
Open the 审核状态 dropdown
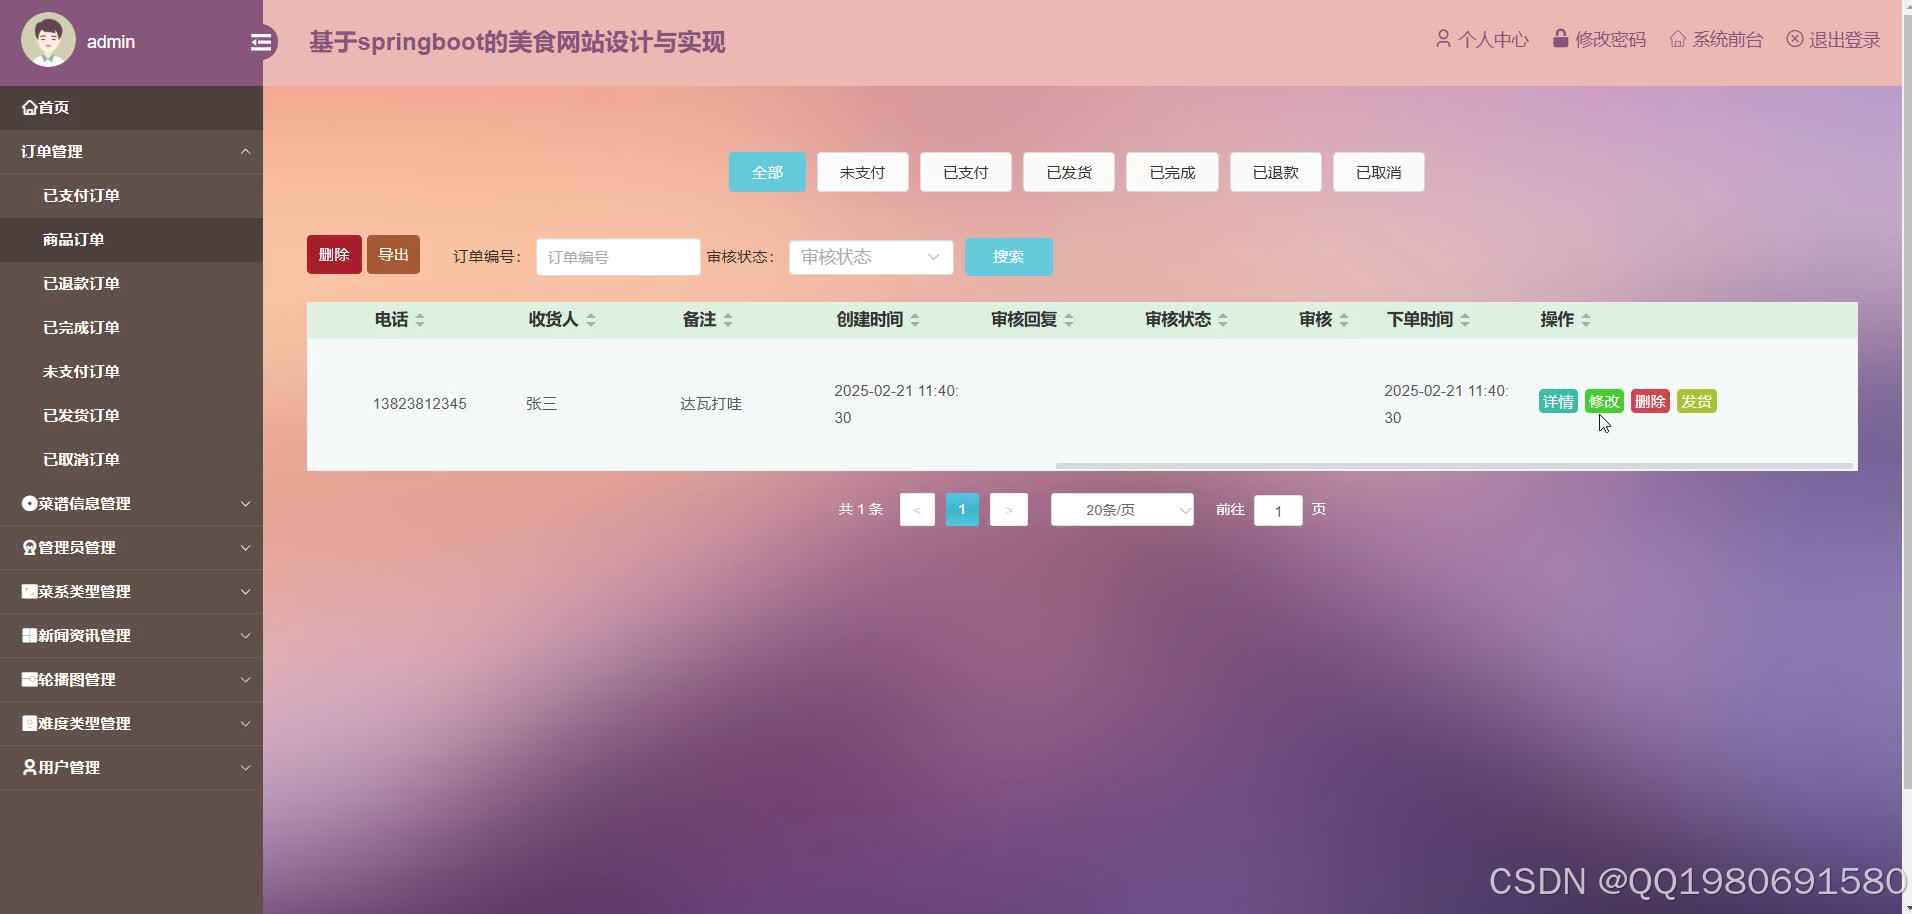(x=869, y=257)
